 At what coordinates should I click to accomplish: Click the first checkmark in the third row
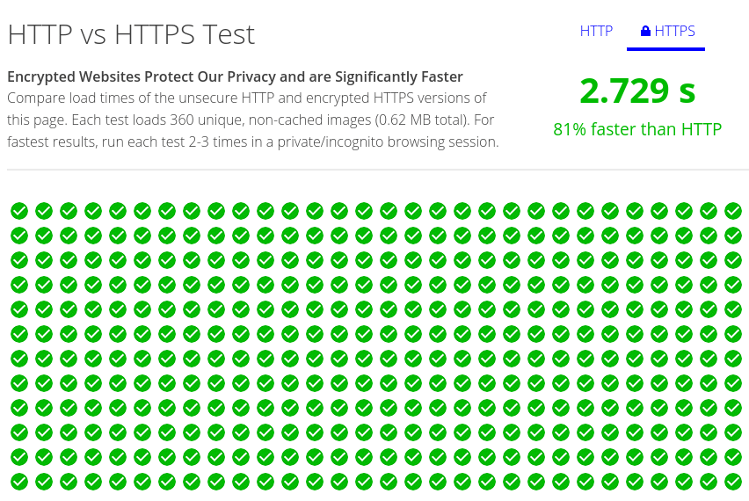pos(19,260)
